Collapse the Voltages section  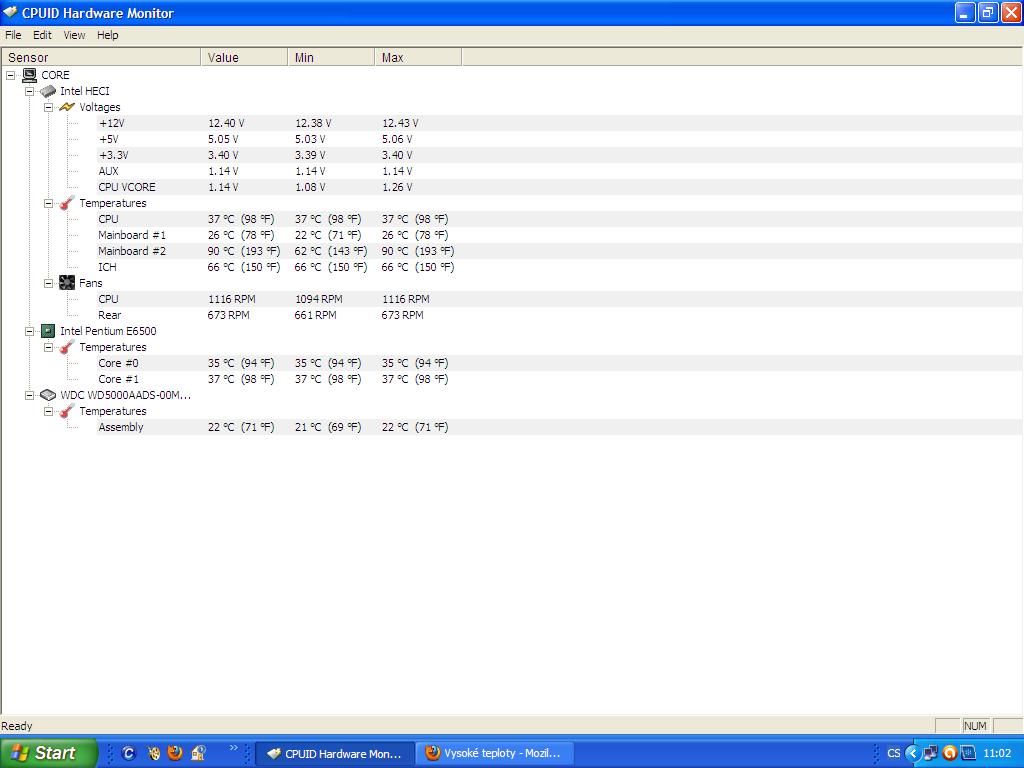point(48,107)
